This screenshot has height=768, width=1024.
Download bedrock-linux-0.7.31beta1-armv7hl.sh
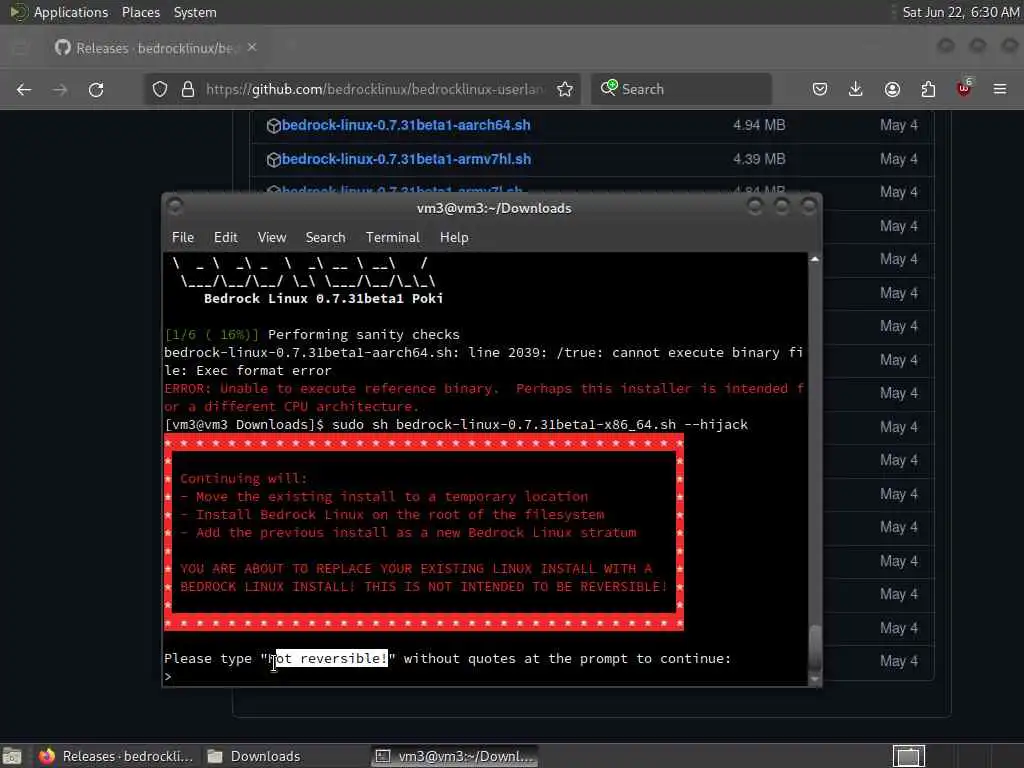(406, 159)
